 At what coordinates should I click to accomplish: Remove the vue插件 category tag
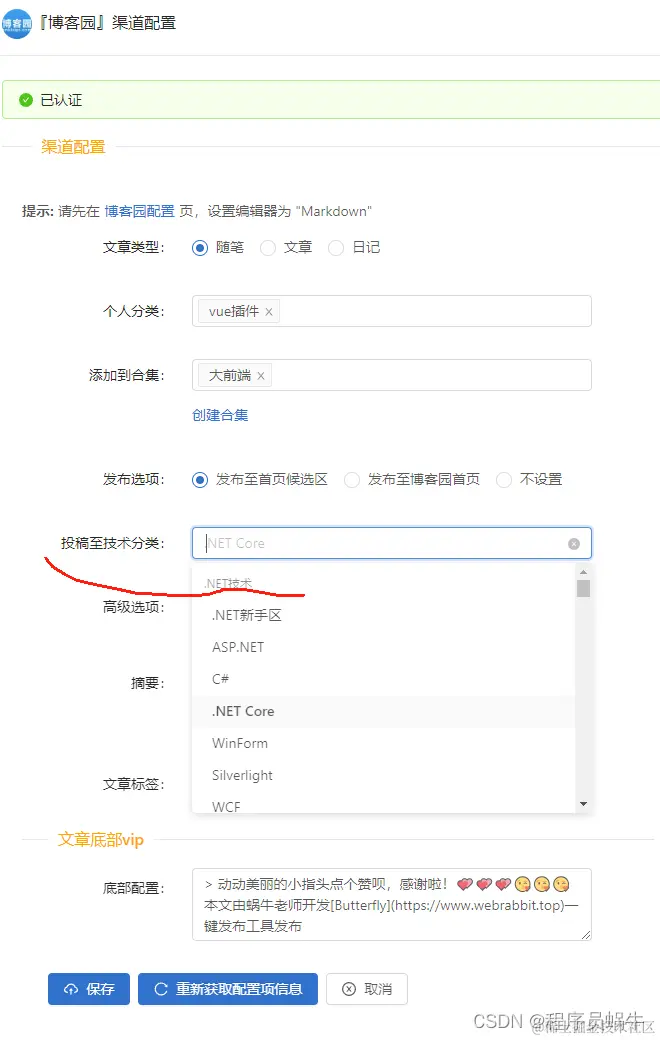(269, 312)
